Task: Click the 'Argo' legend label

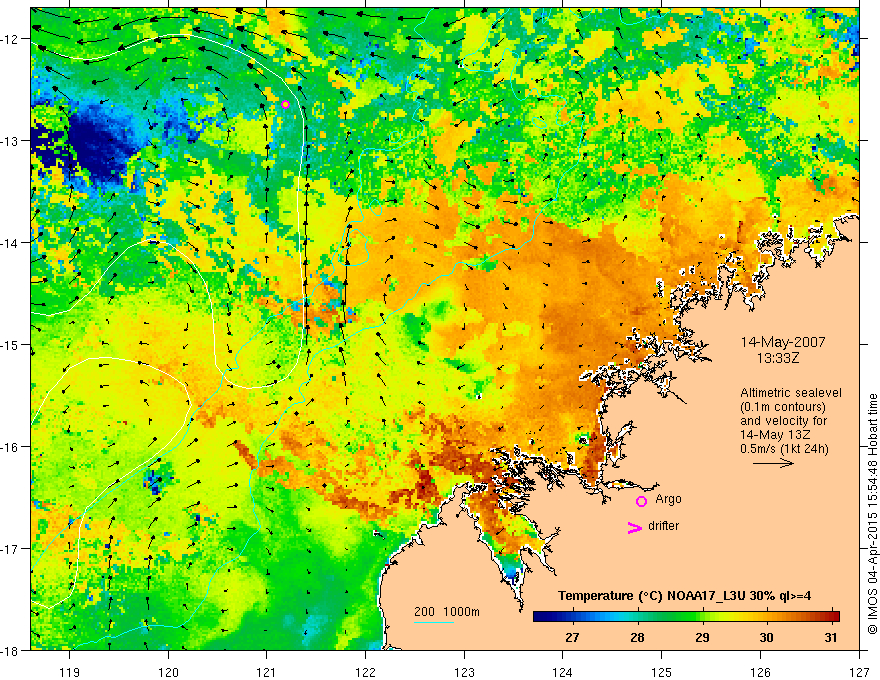Action: click(668, 499)
